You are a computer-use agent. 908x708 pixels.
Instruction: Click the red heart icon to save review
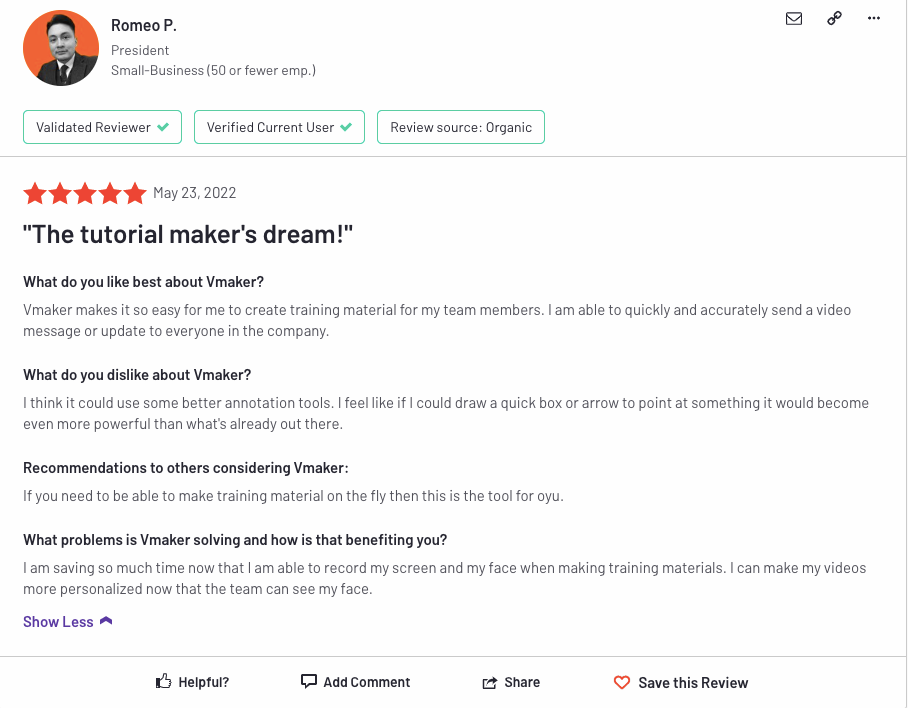click(623, 682)
